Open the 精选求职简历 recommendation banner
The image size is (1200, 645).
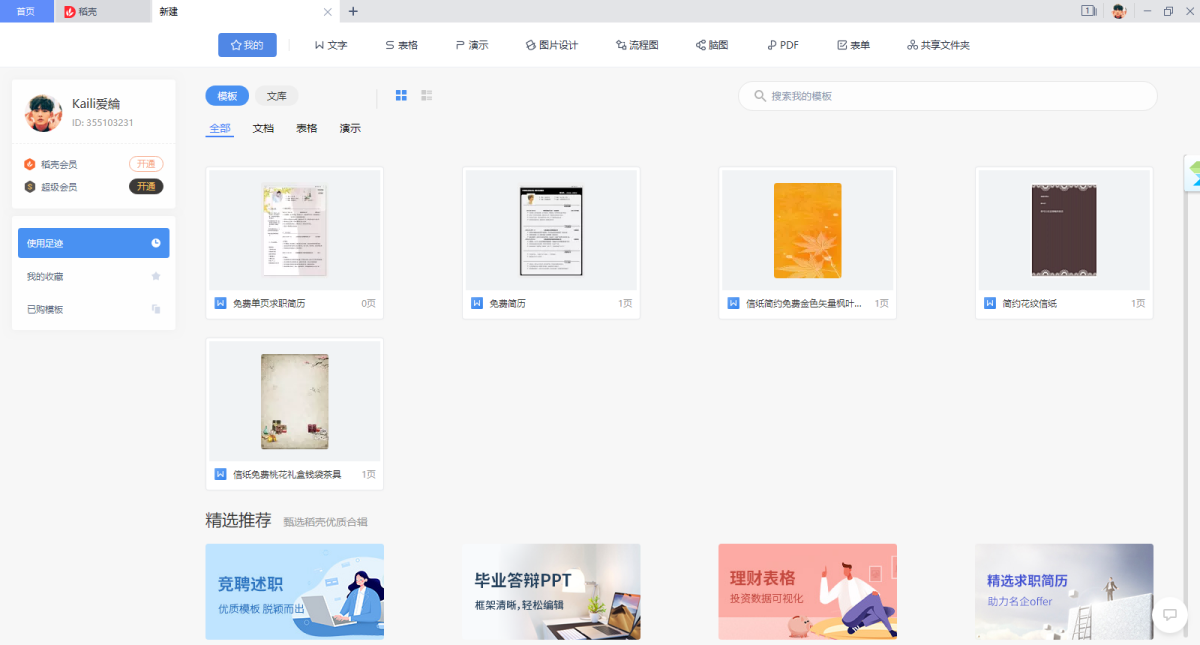point(1064,592)
